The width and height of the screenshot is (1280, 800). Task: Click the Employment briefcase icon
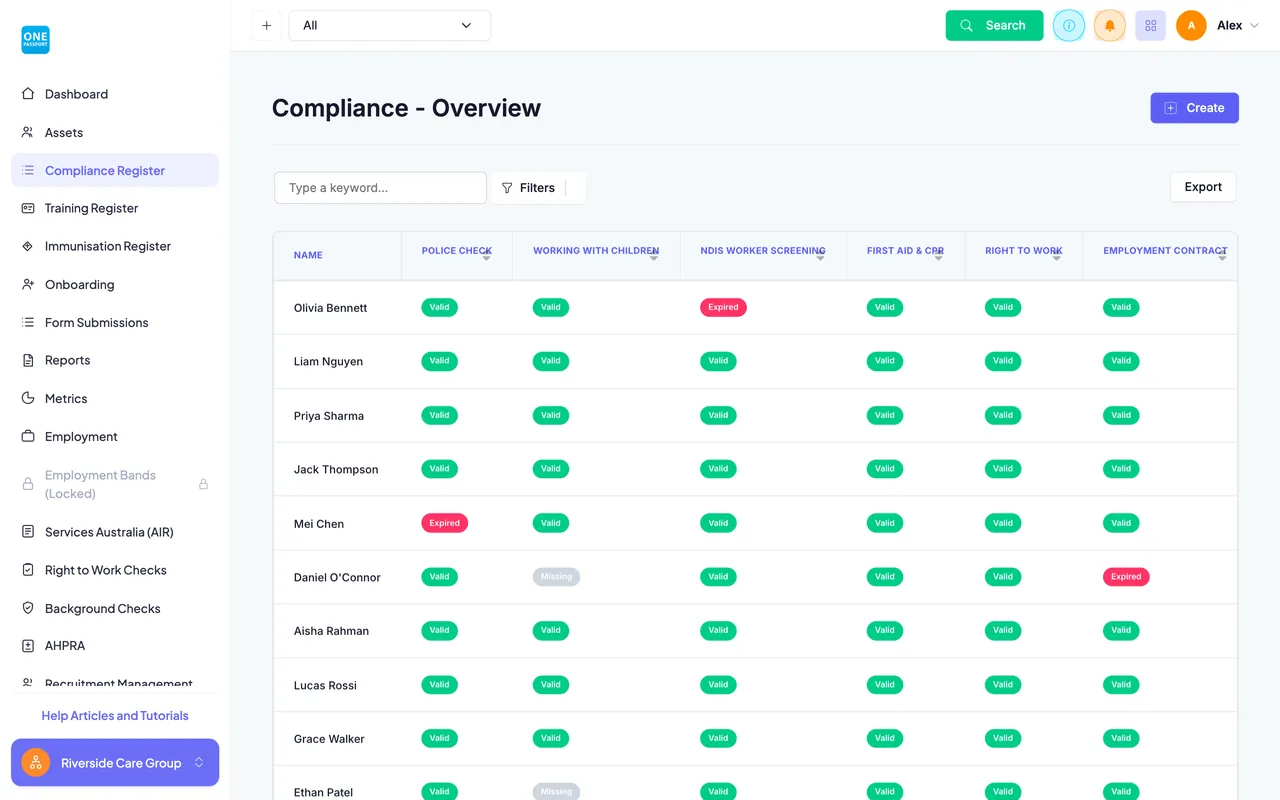pyautogui.click(x=28, y=436)
